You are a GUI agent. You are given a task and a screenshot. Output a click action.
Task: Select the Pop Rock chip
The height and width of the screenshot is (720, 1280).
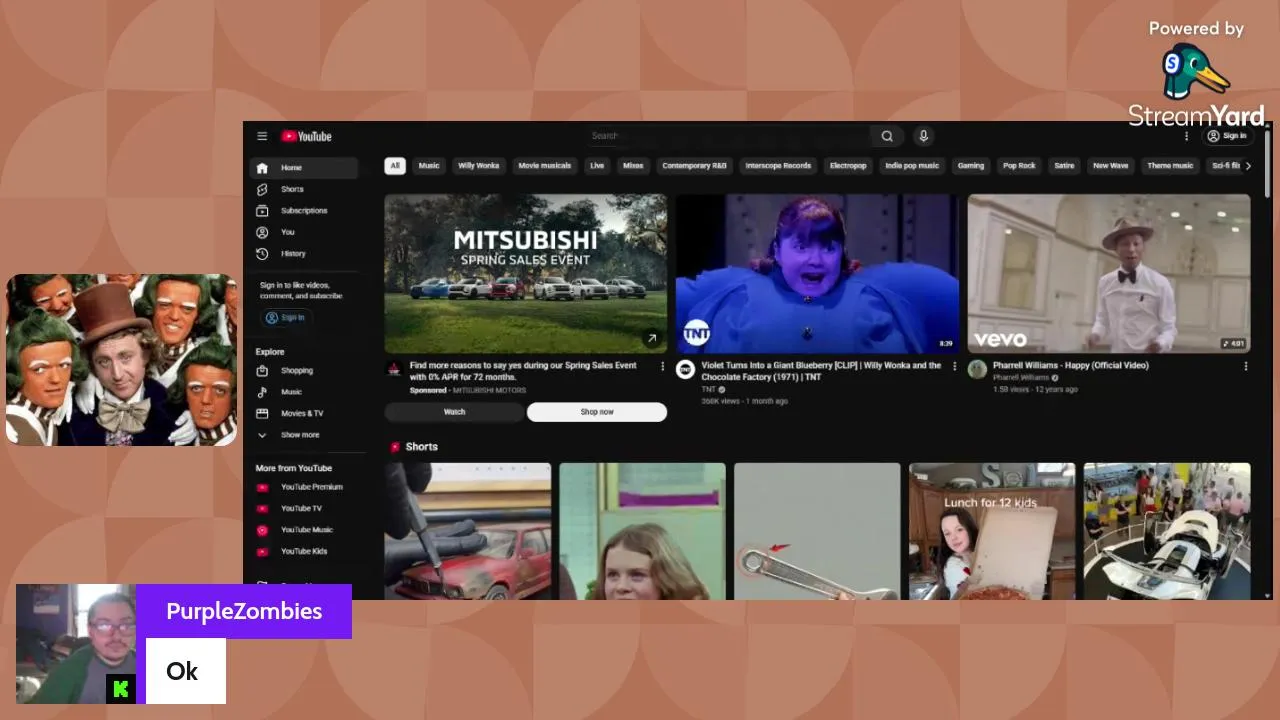click(1019, 166)
